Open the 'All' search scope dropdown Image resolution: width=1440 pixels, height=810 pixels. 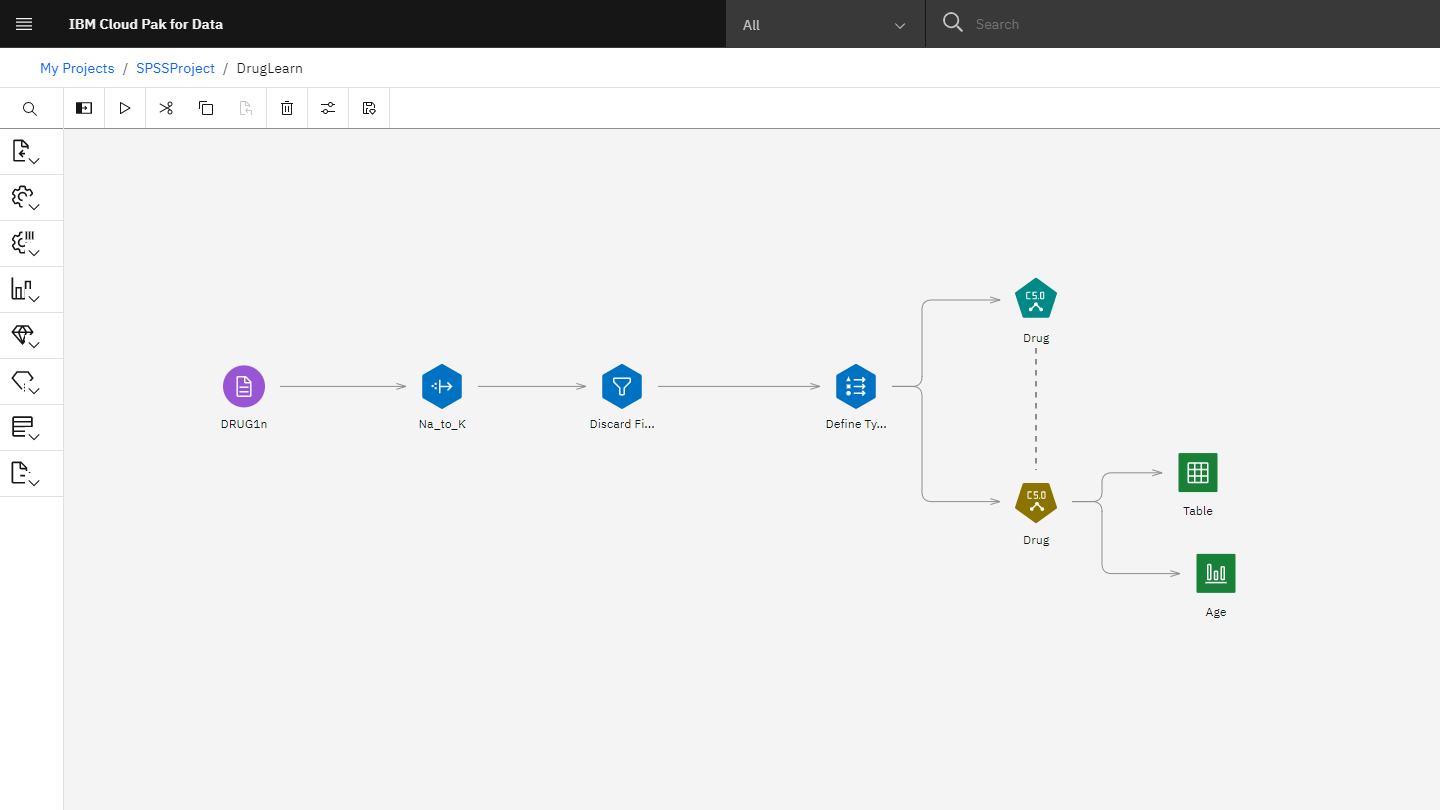[824, 25]
